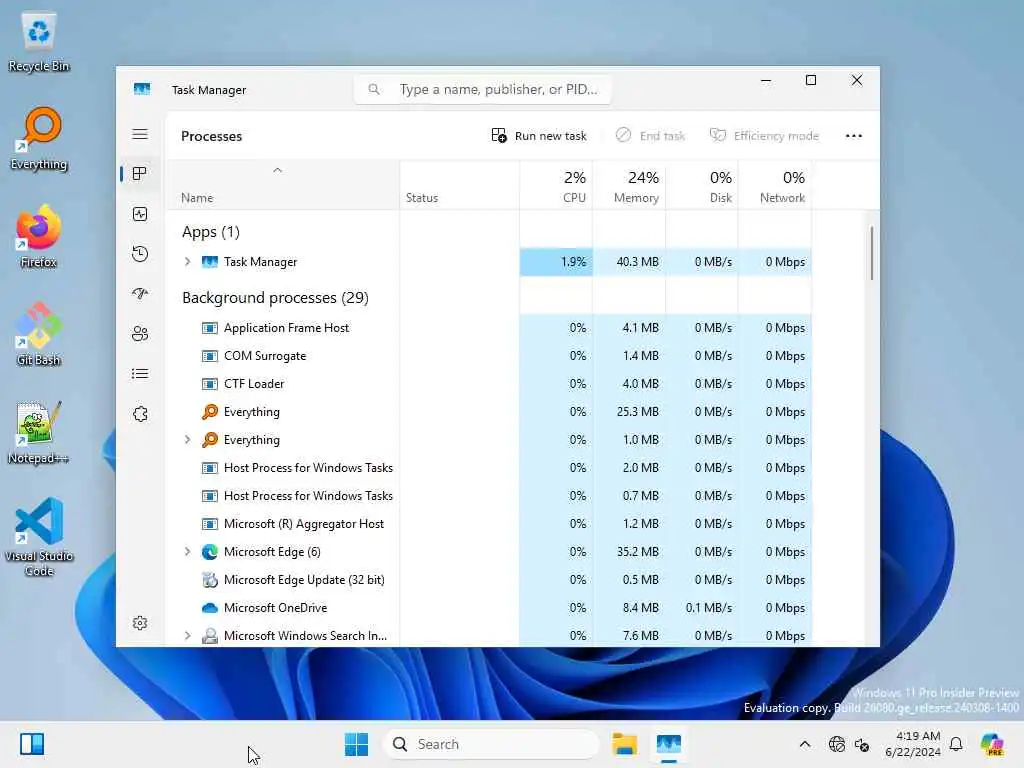
Task: Click the network globe tray icon
Action: (837, 744)
